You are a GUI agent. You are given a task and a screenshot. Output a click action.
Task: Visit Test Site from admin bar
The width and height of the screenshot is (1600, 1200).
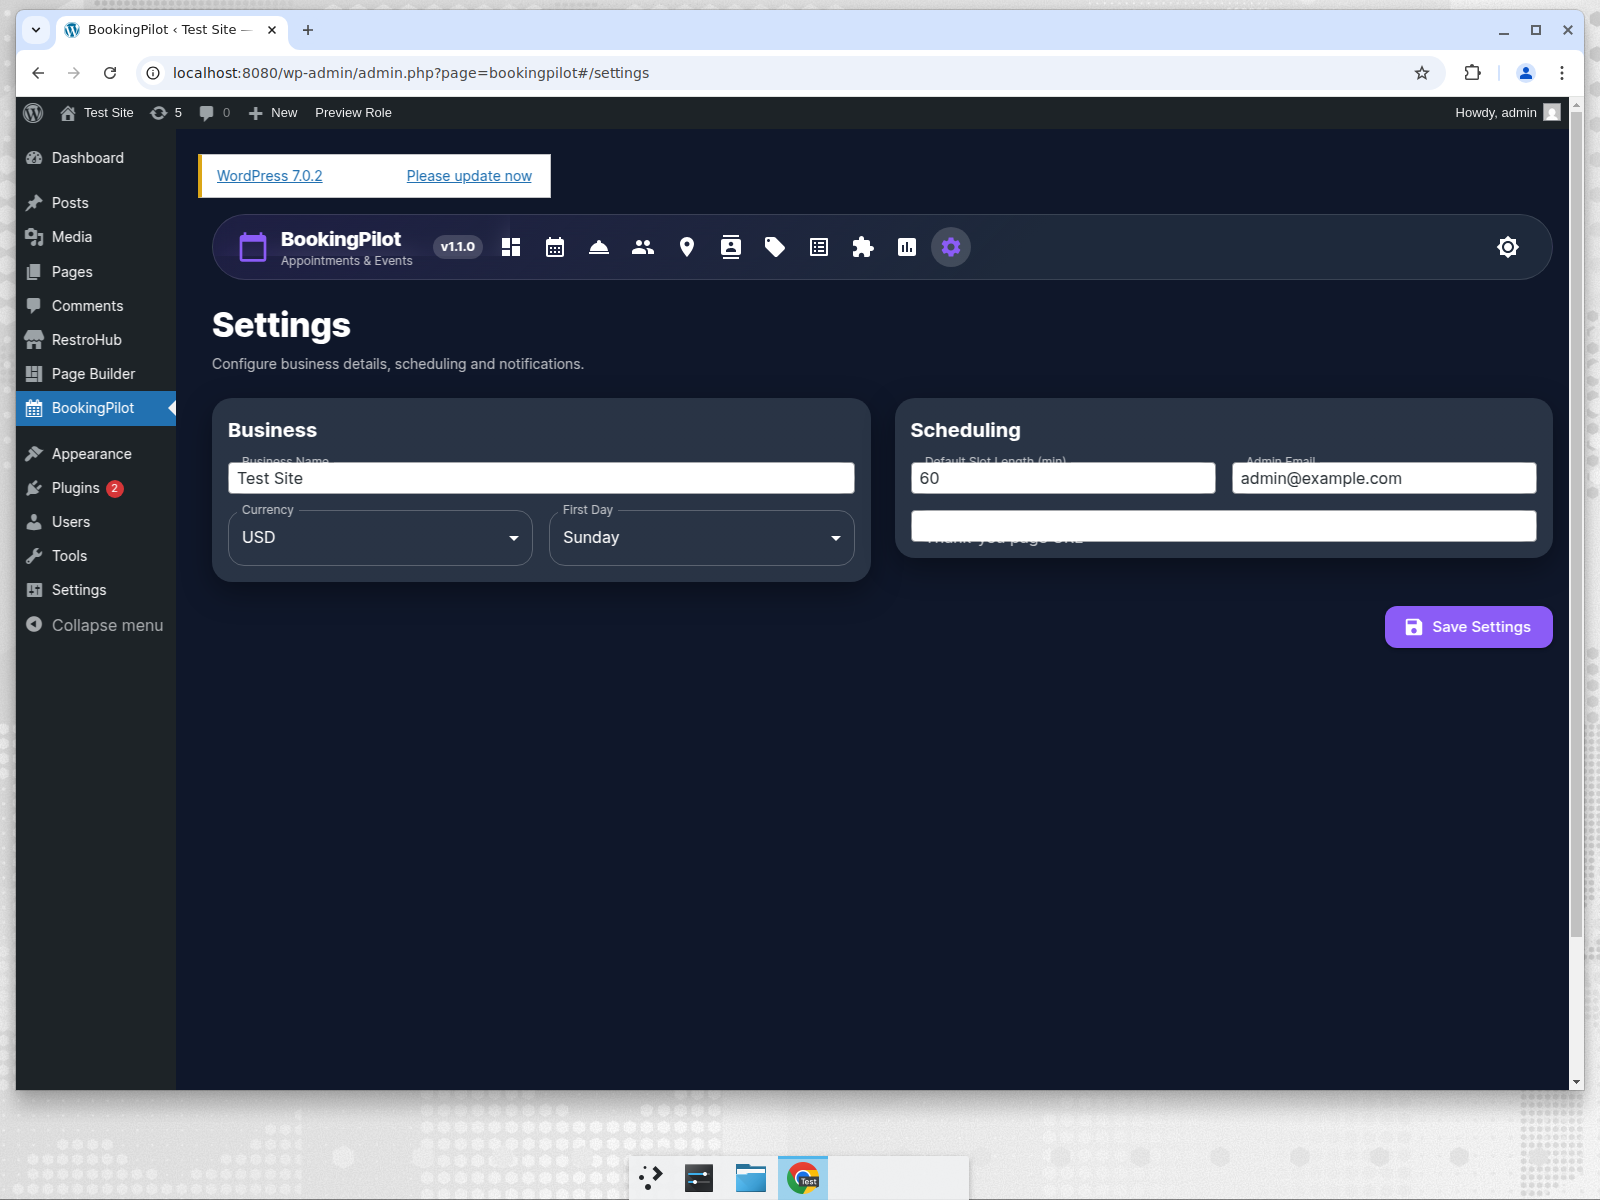97,113
